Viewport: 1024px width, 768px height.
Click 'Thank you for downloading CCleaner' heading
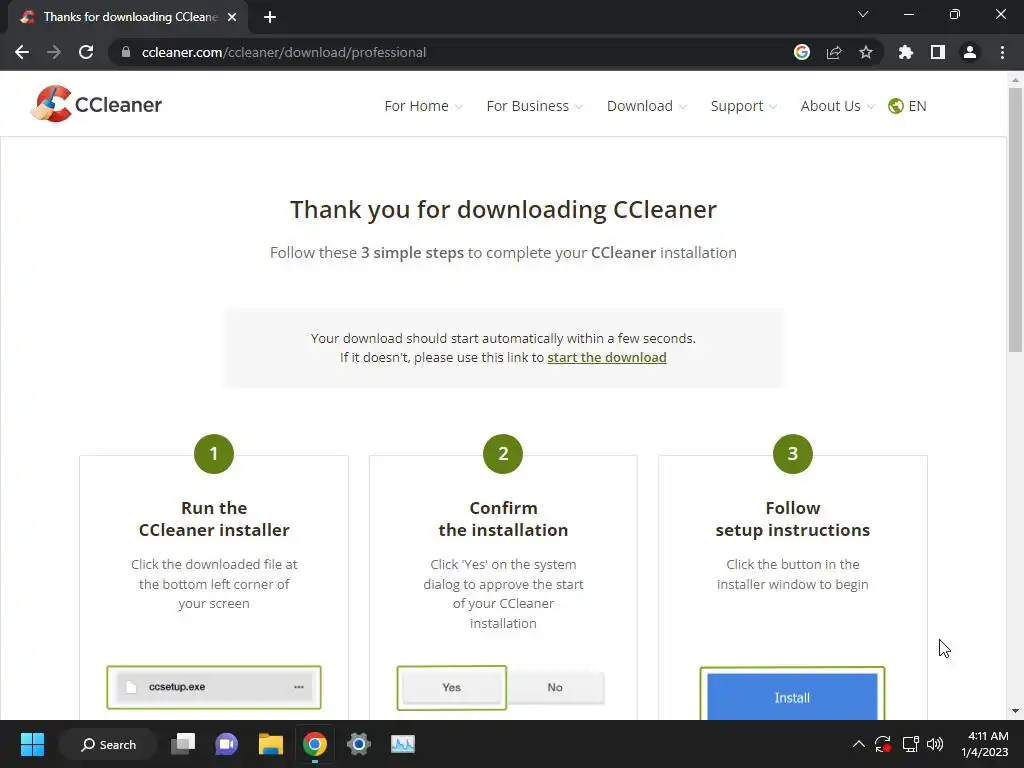pyautogui.click(x=504, y=210)
